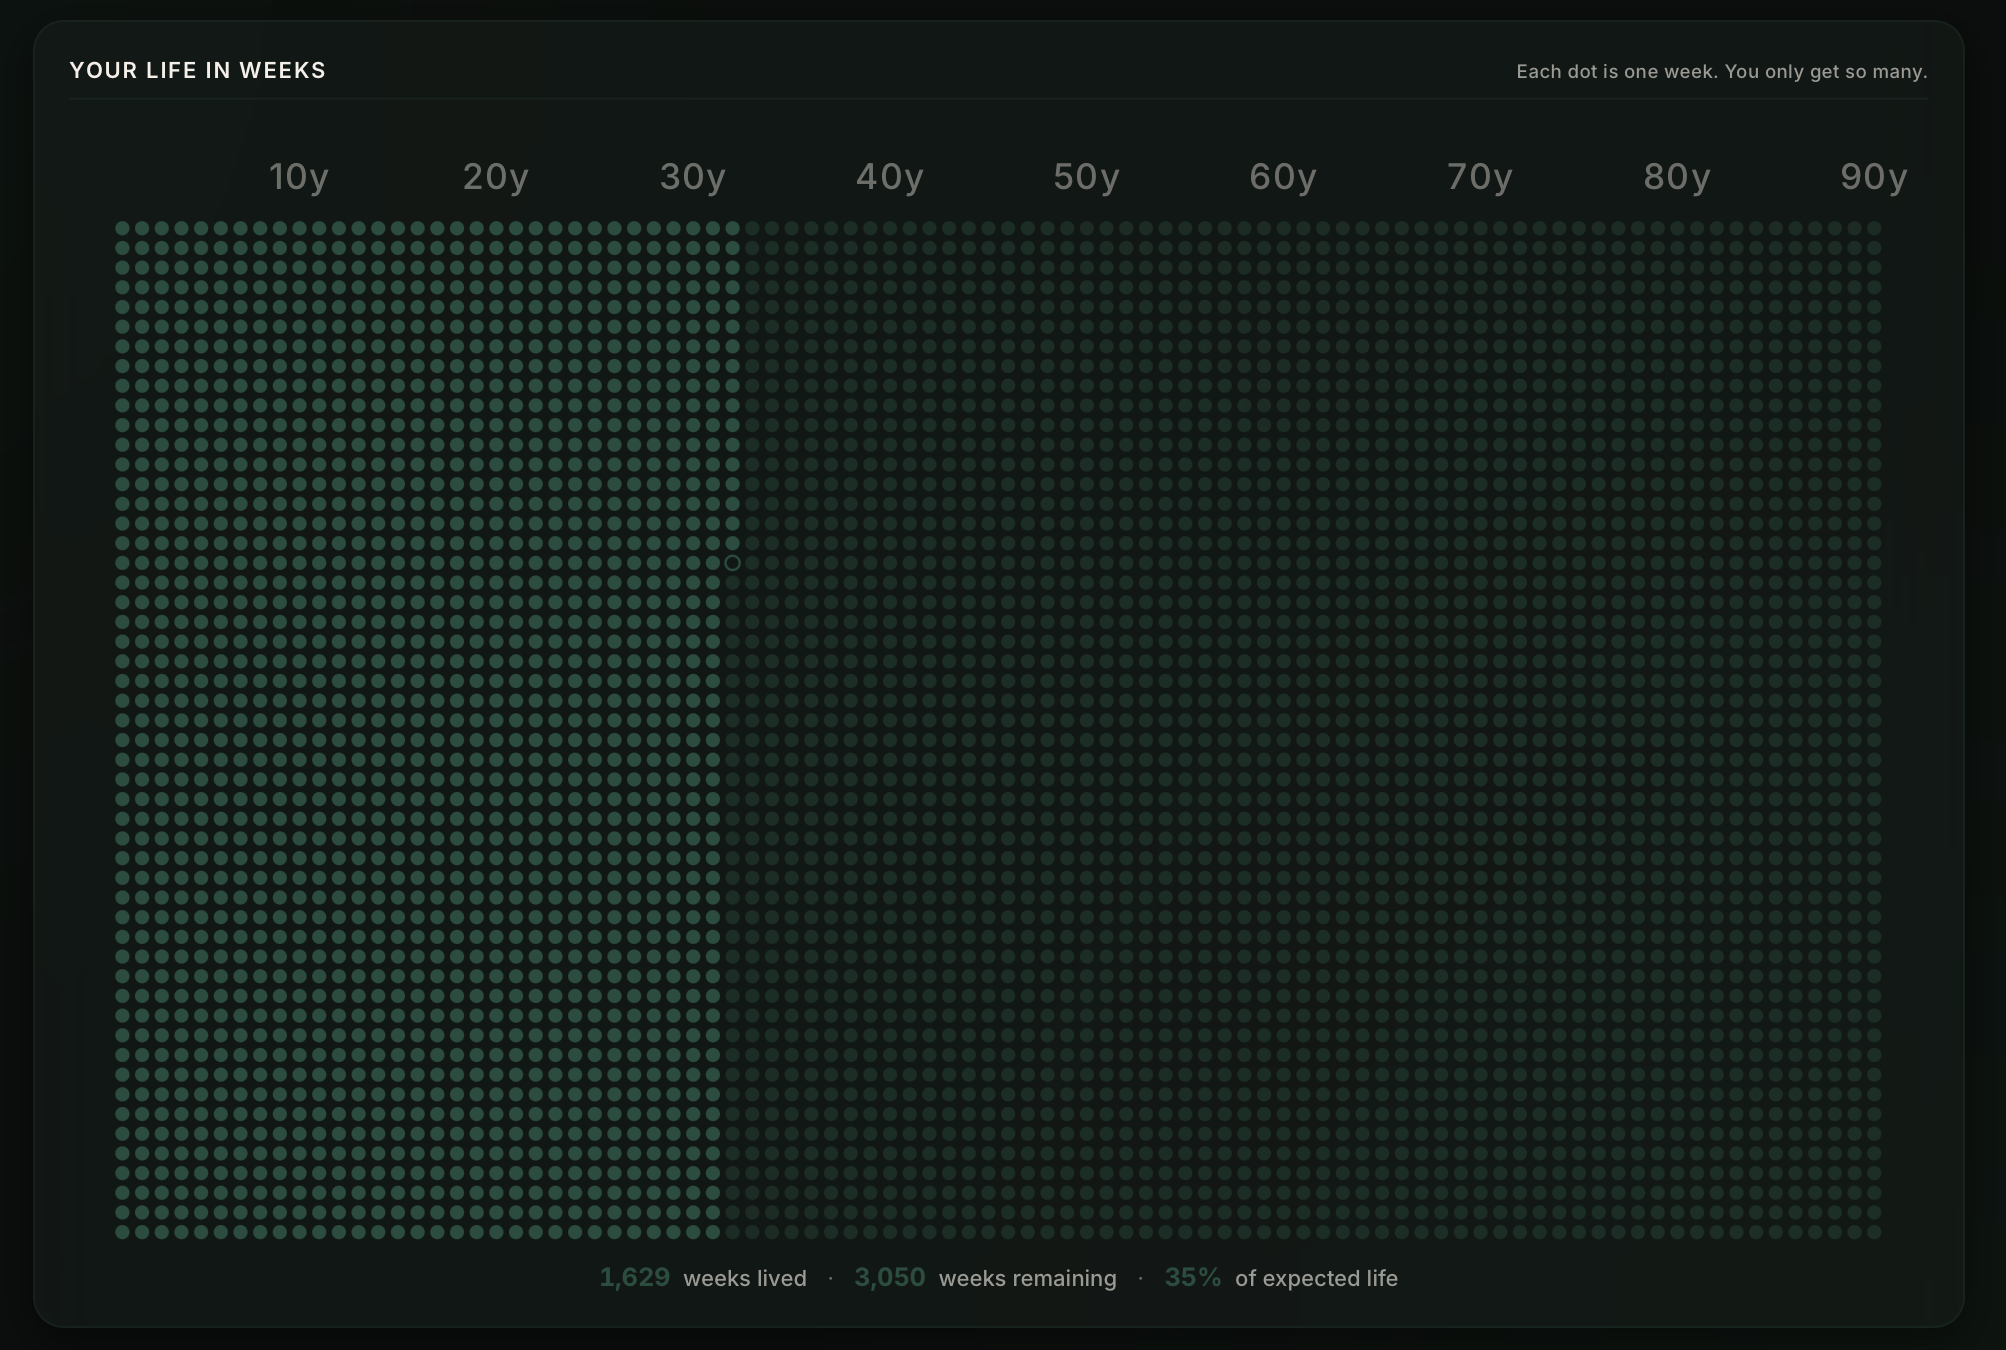Click the 'of expected life' label
The width and height of the screenshot is (2006, 1350).
coord(1316,1278)
